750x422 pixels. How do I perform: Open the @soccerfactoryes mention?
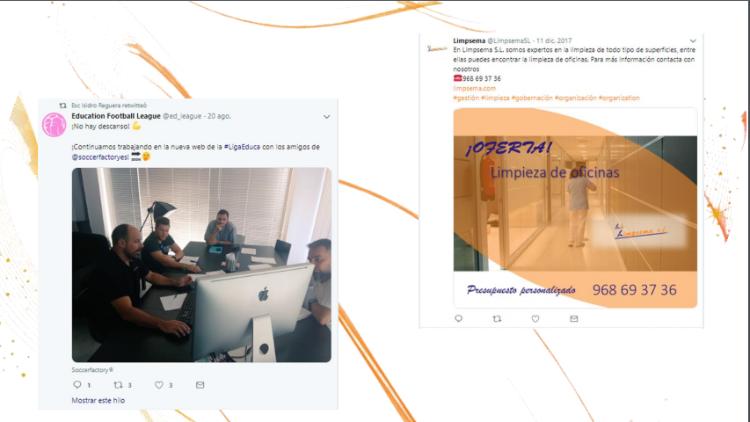[100, 157]
